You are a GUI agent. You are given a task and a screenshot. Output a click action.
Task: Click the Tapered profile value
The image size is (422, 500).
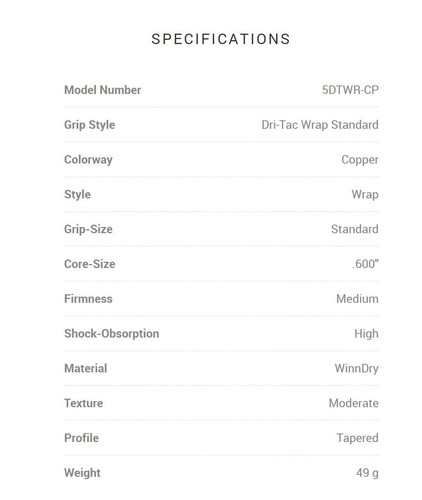pyautogui.click(x=357, y=438)
